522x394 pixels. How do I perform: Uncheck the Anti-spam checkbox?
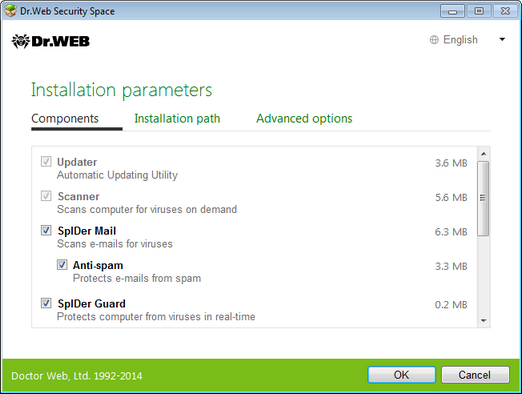(x=62, y=265)
